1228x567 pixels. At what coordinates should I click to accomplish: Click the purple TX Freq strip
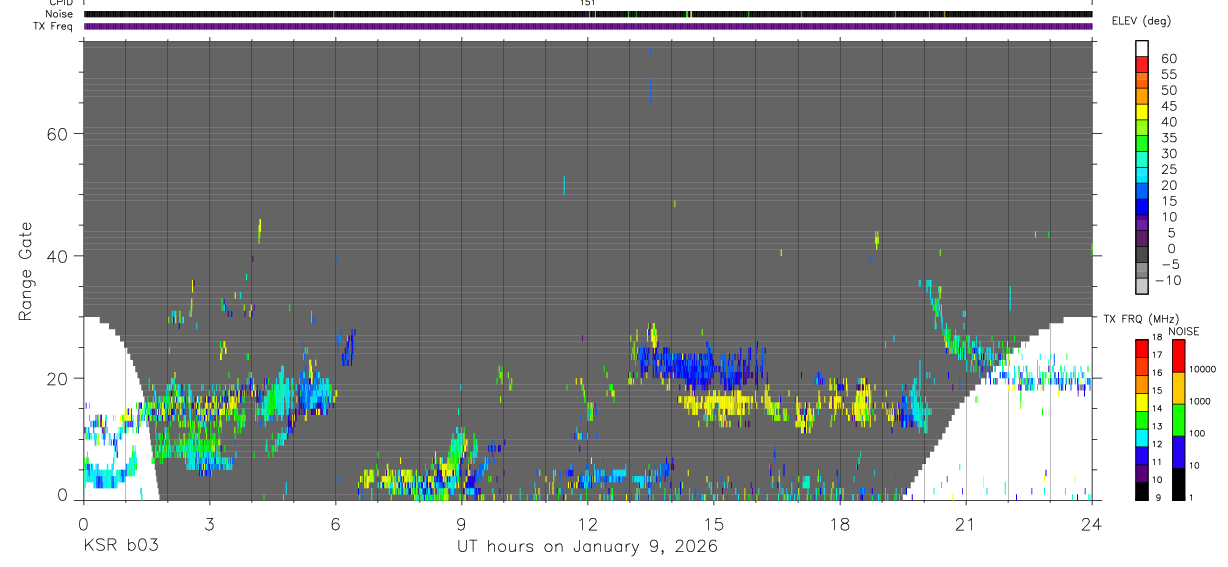click(x=588, y=26)
